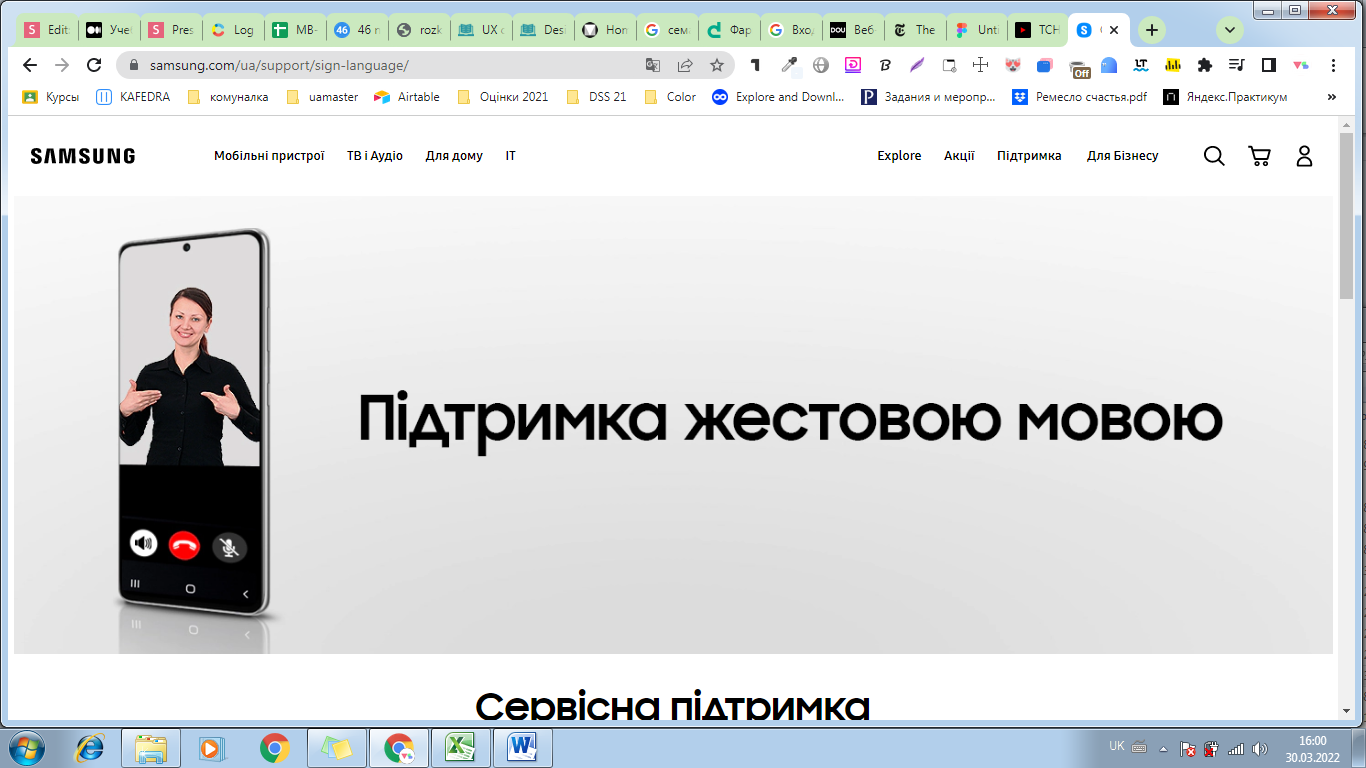
Task: Open the Windows Start button
Action: tap(29, 748)
